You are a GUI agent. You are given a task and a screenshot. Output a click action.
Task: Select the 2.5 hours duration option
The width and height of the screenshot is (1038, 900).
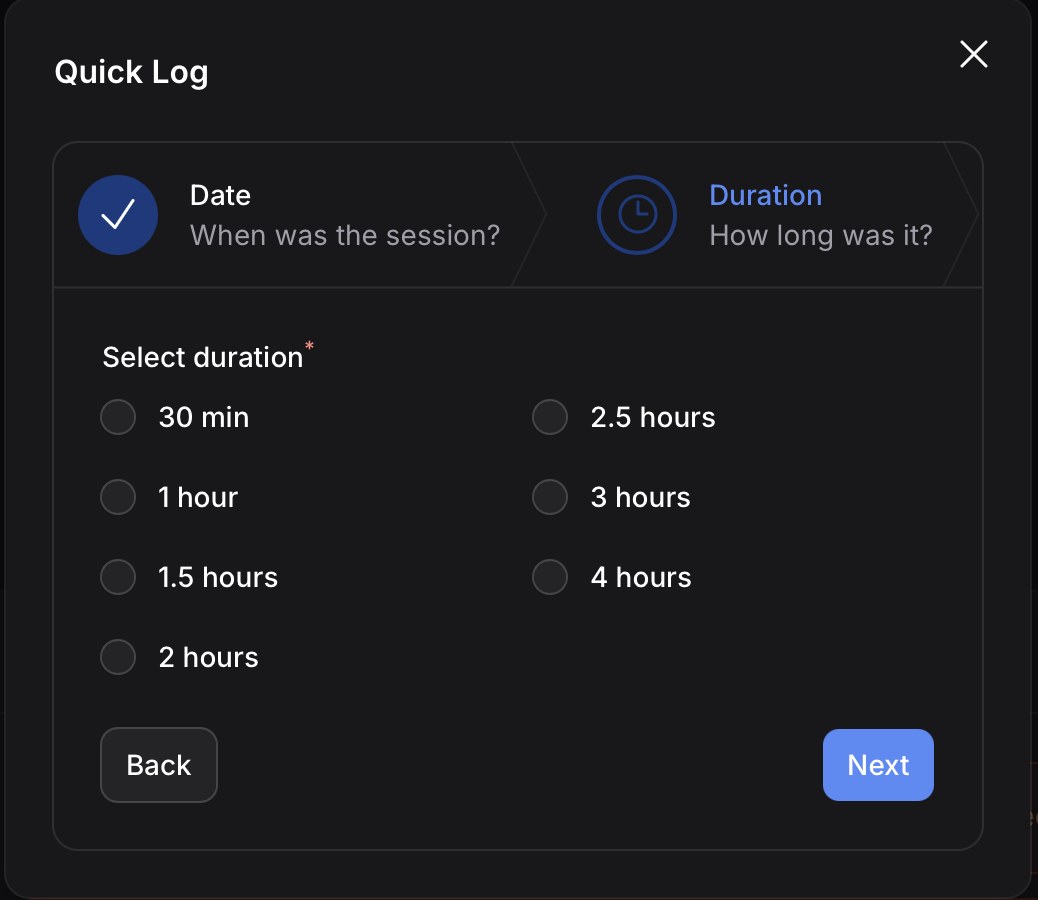(x=550, y=417)
